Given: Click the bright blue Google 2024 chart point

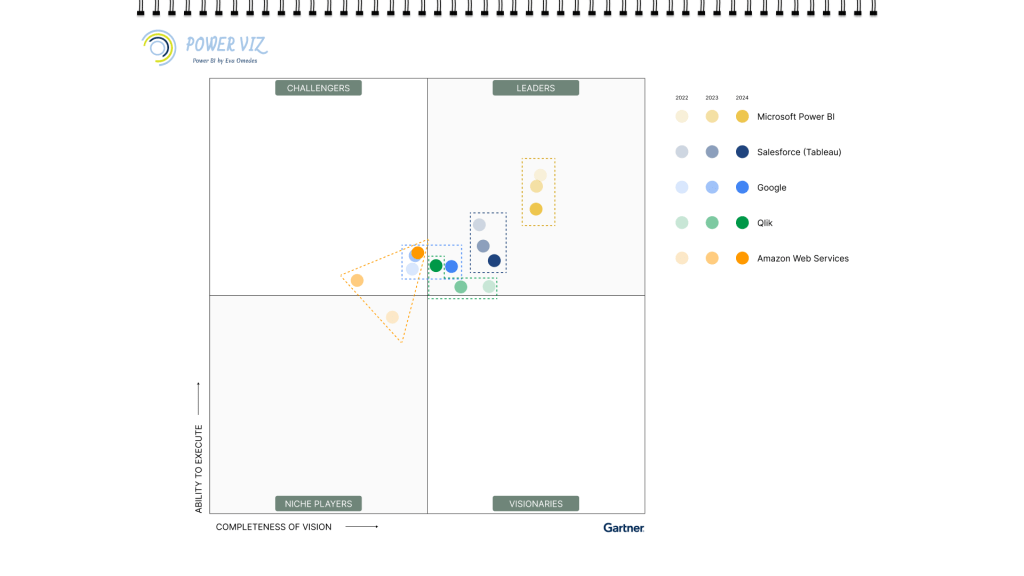Looking at the screenshot, I should point(451,266).
